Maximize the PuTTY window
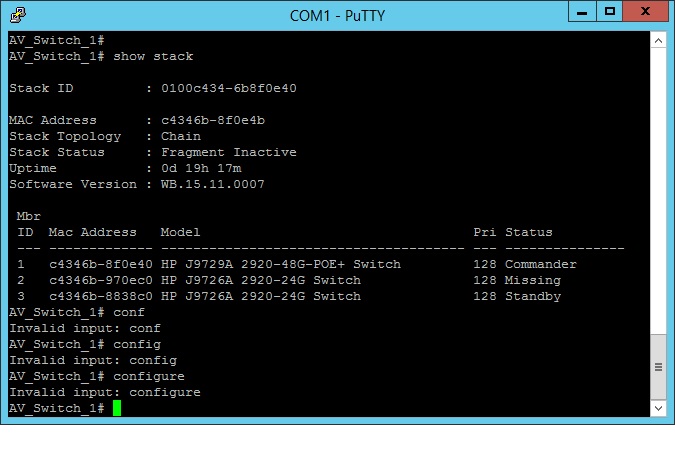The width and height of the screenshot is (675, 460). click(x=609, y=13)
